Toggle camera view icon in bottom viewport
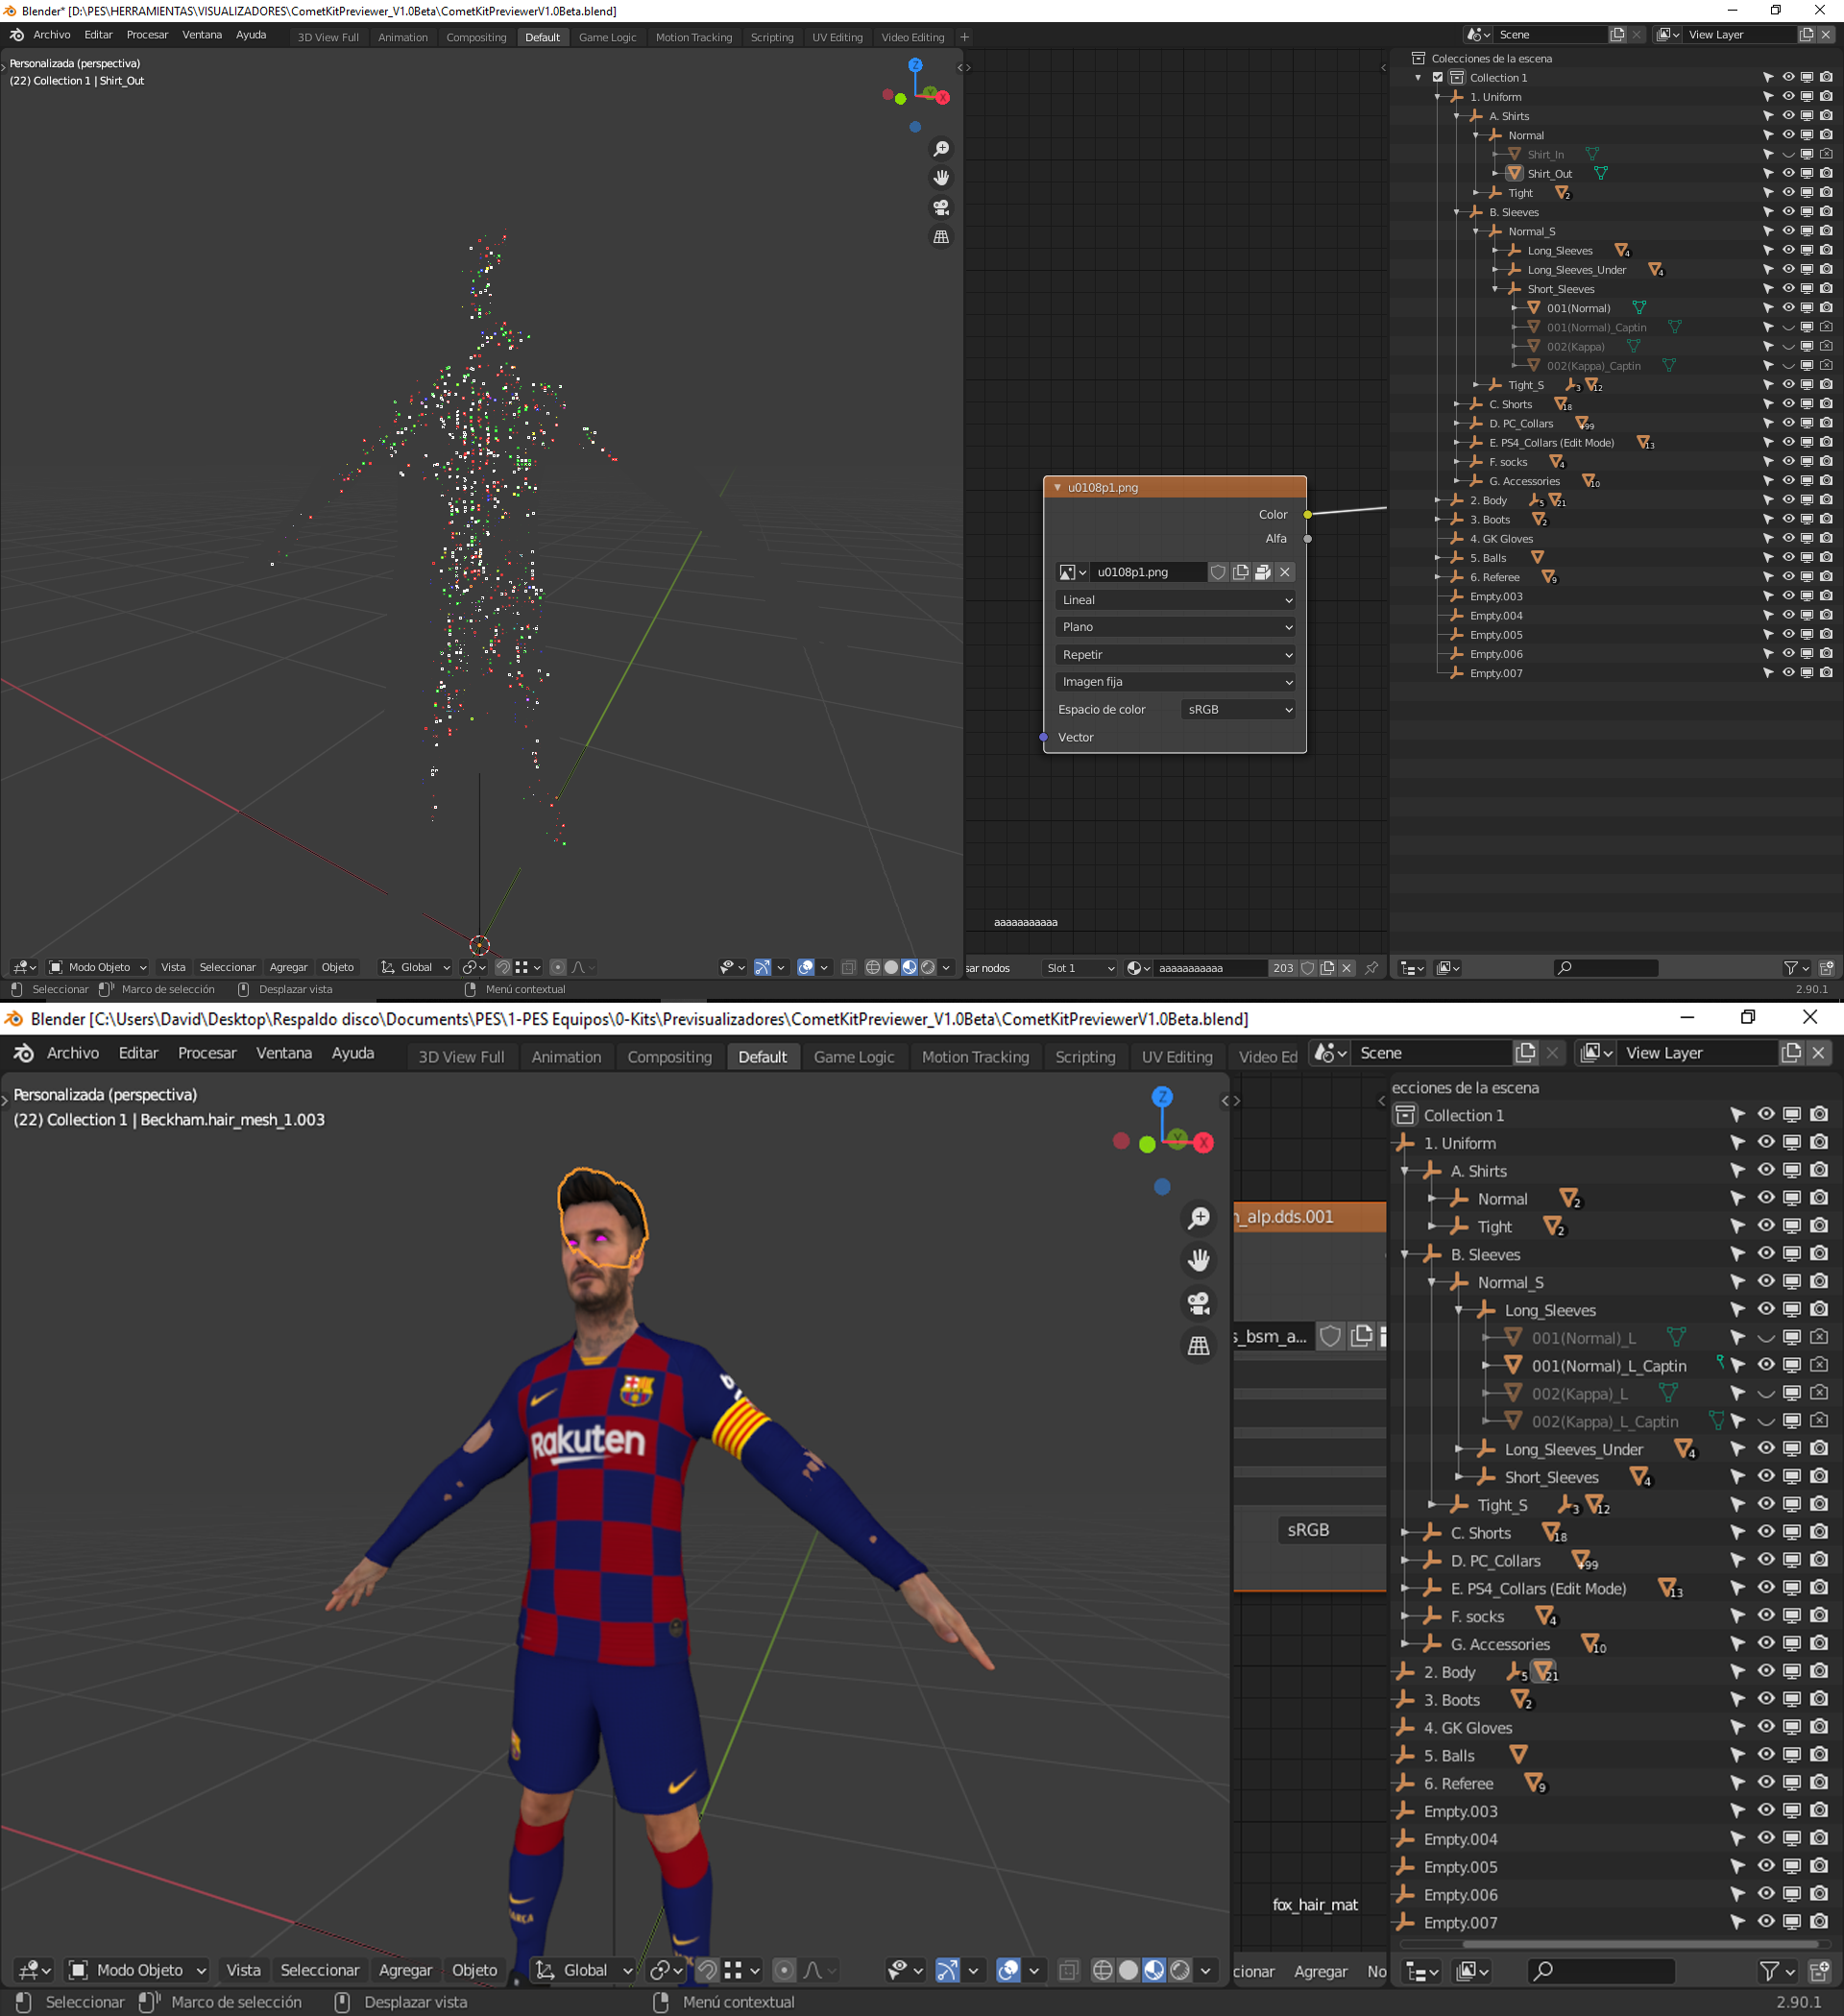Image resolution: width=1844 pixels, height=2016 pixels. [x=1198, y=1303]
